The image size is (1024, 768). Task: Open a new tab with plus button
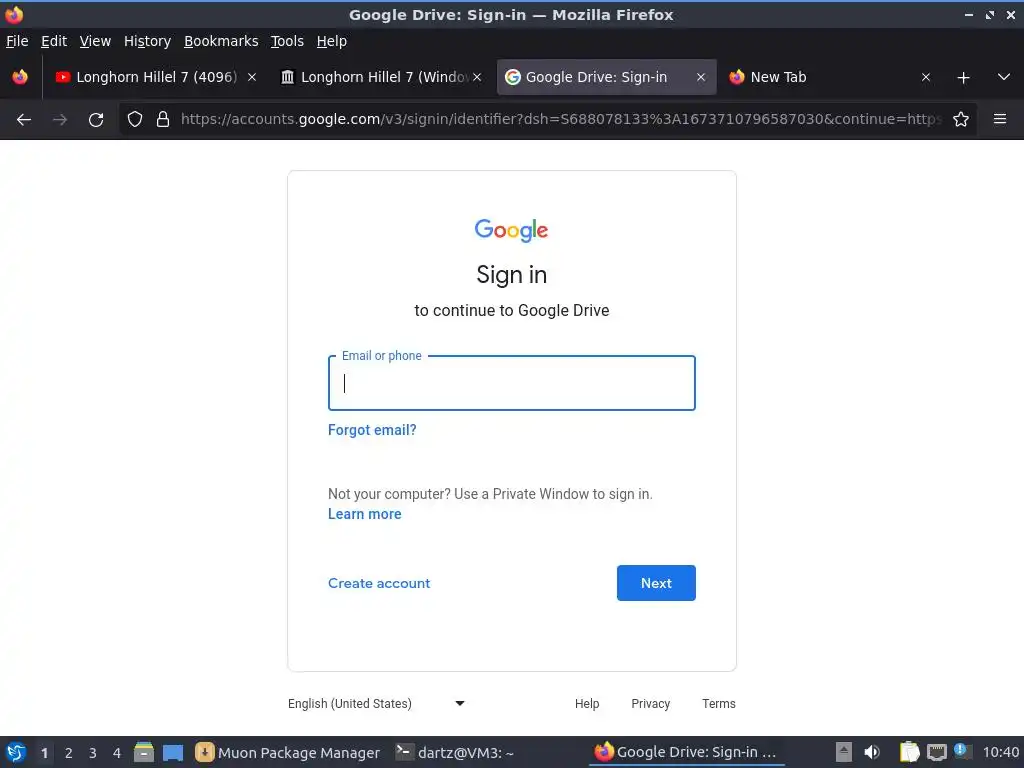[963, 78]
